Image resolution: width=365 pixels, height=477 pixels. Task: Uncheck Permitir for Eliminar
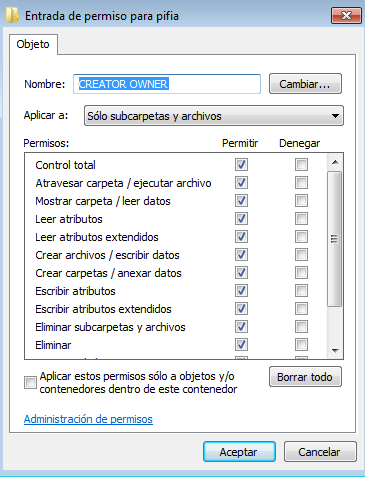[241, 344]
